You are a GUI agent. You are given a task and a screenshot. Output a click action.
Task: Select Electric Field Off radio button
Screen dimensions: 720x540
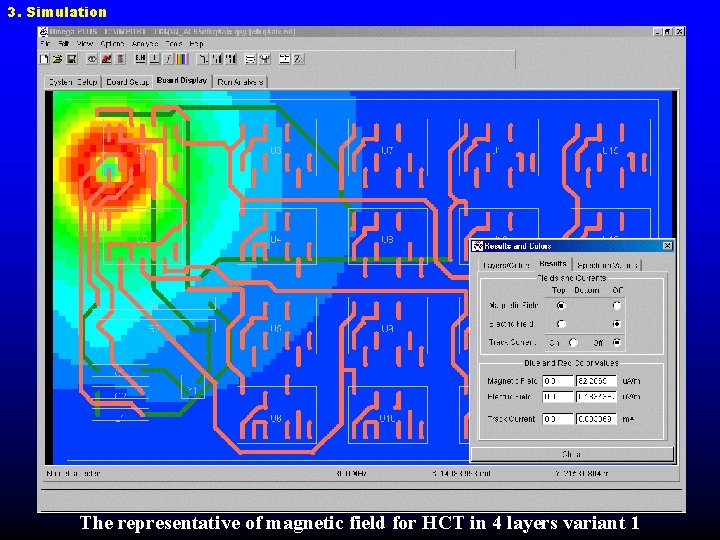[x=617, y=324]
